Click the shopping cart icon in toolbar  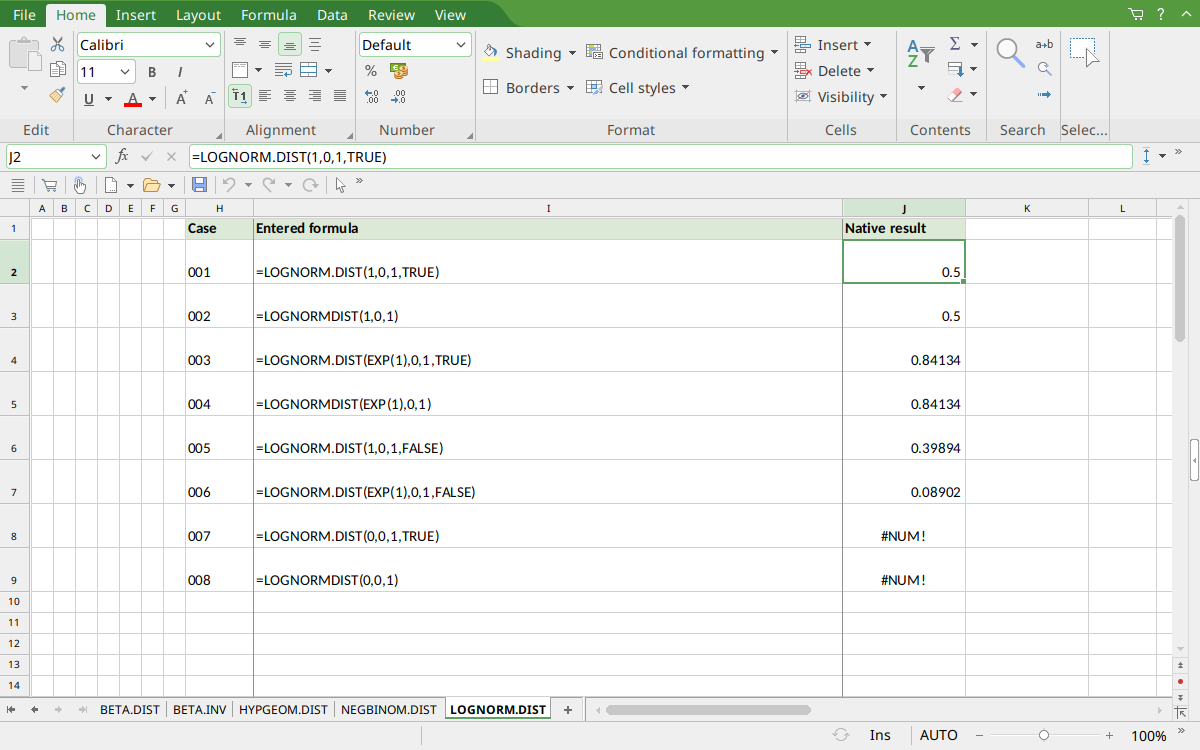48,185
